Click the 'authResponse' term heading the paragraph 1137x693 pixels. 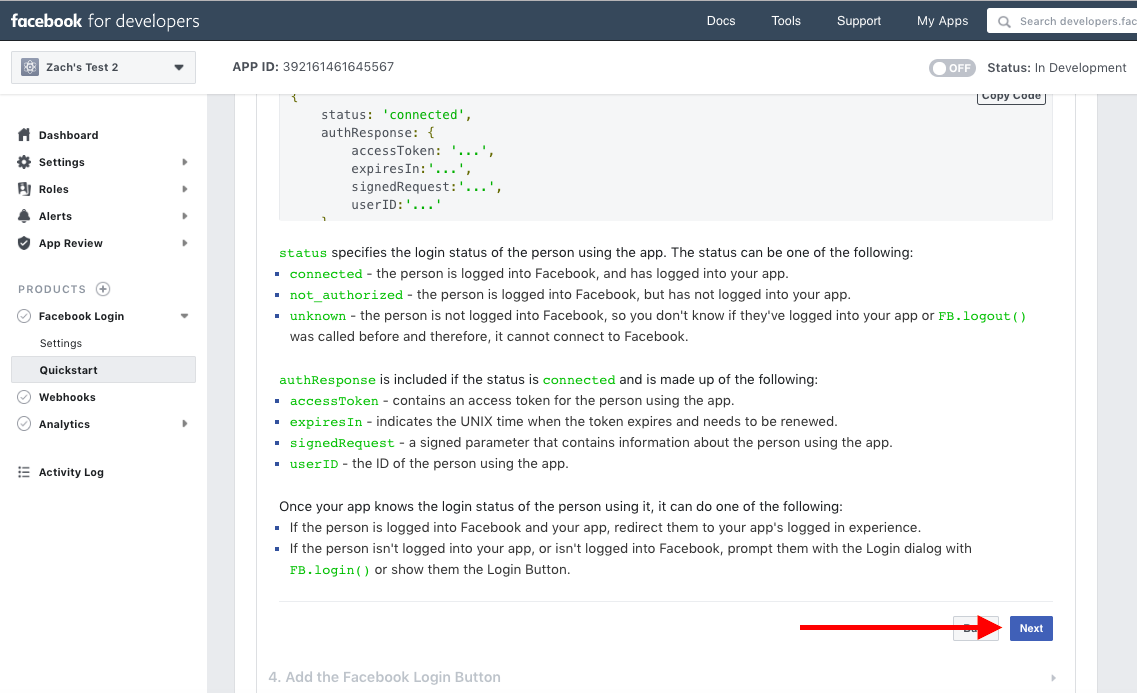[x=327, y=380]
